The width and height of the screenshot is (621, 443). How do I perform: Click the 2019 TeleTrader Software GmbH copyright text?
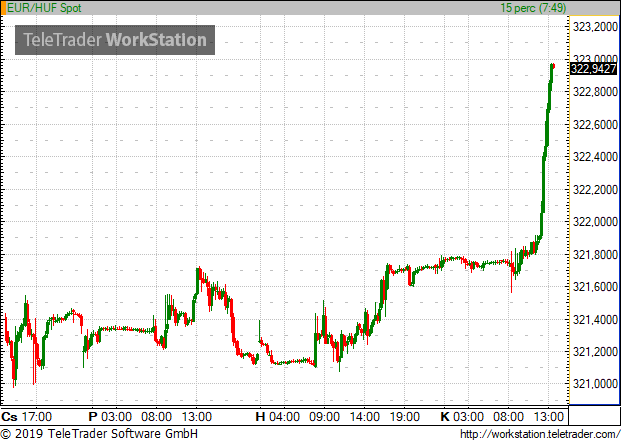pos(99,433)
